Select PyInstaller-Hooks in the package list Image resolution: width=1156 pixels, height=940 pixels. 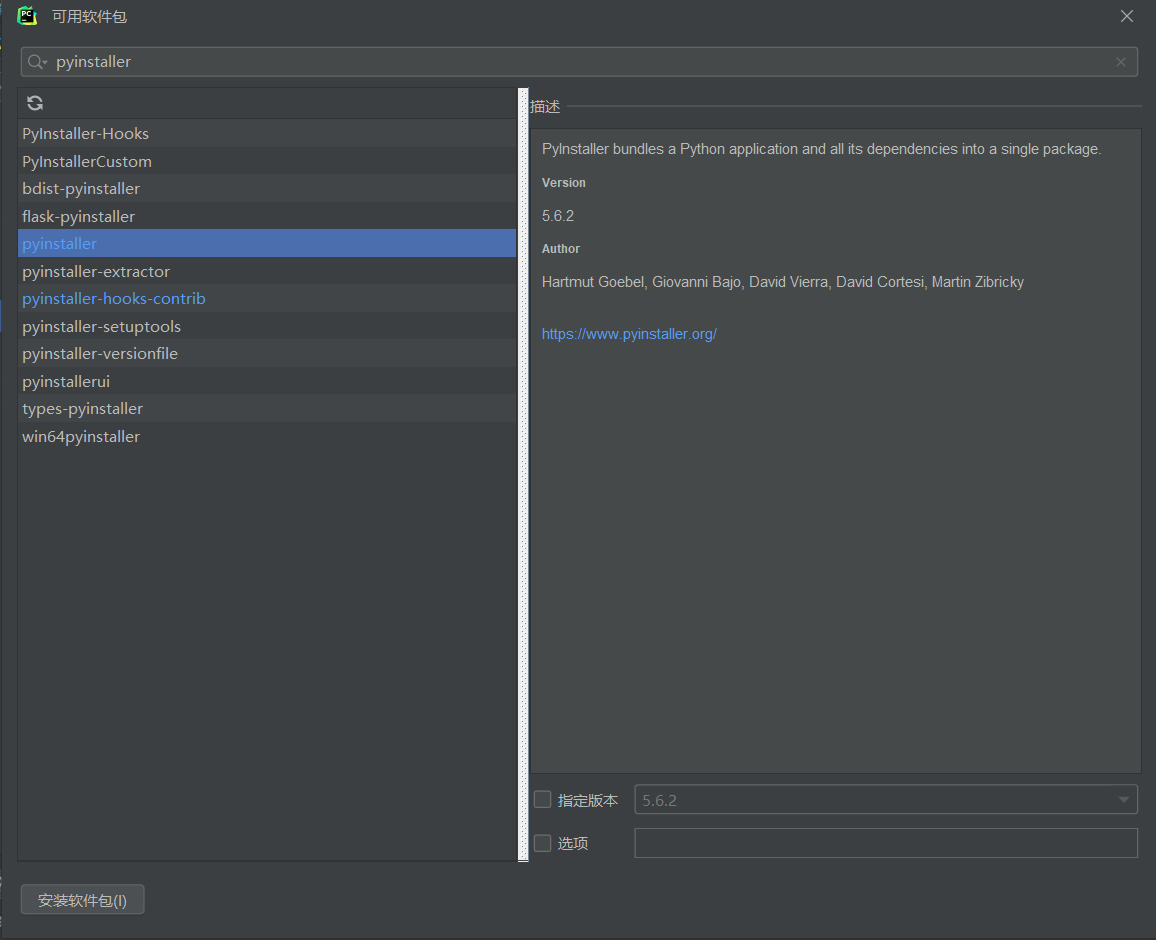point(267,133)
